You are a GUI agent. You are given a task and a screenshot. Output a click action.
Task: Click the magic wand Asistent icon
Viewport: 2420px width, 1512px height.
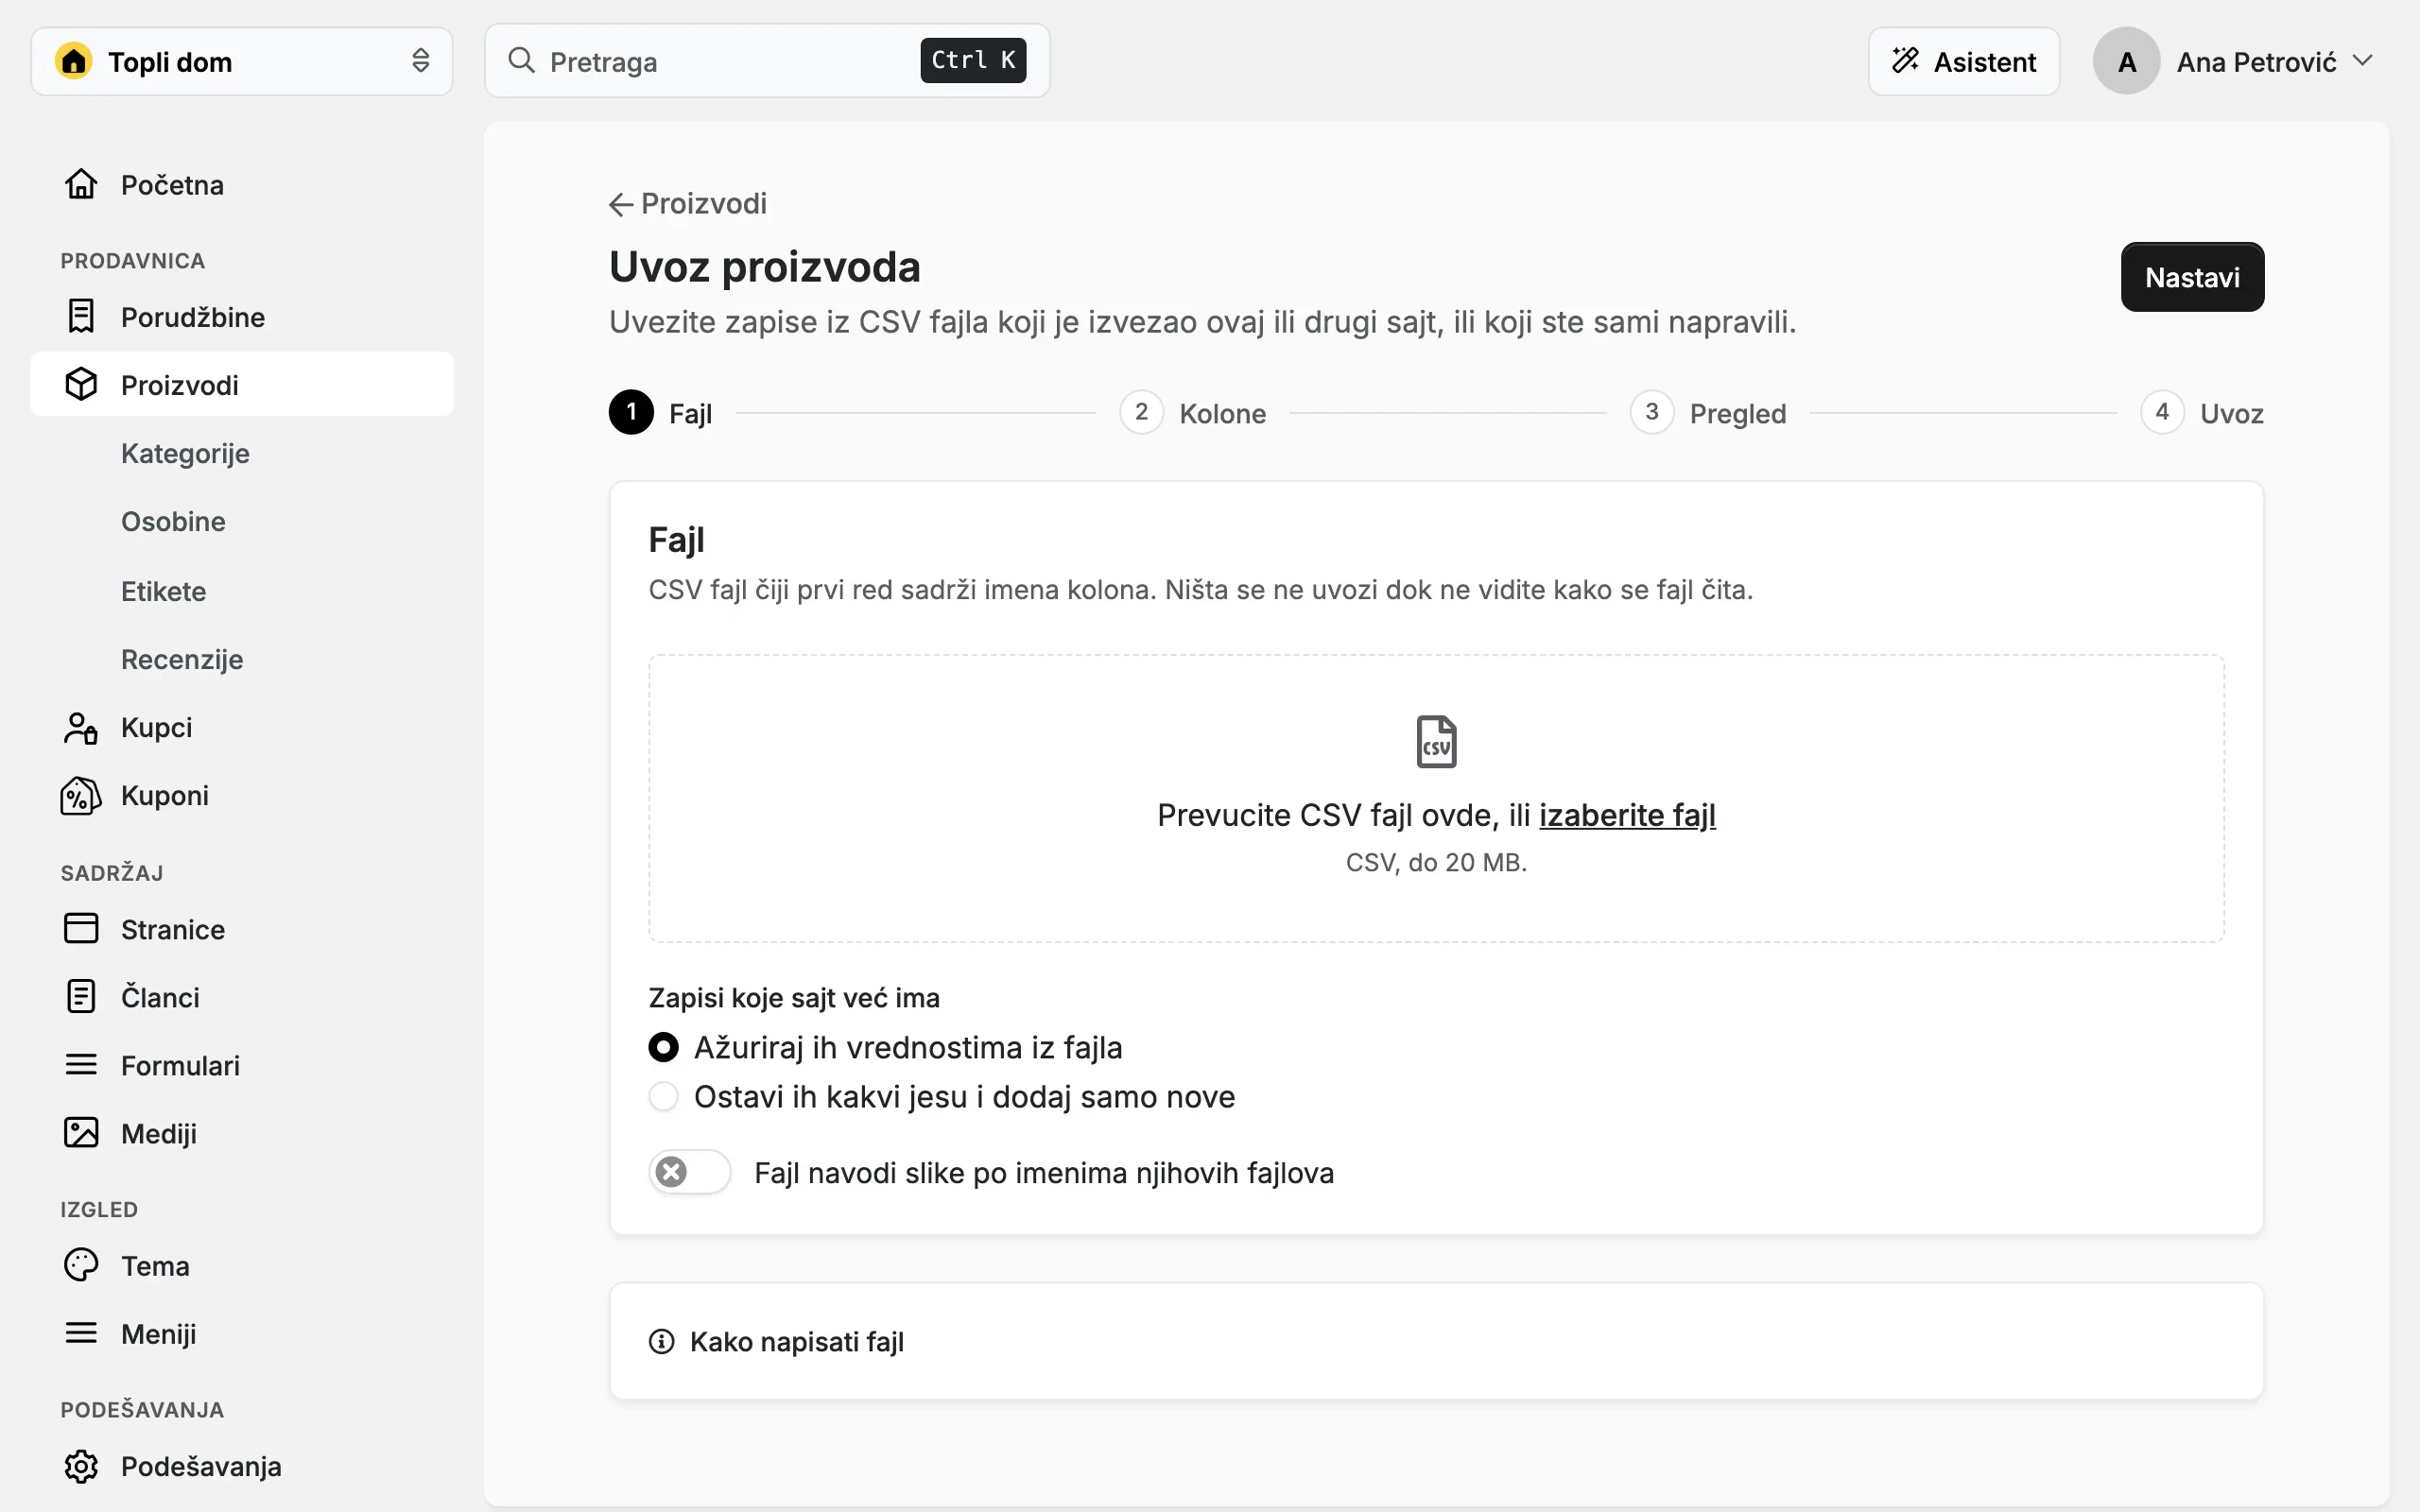pos(1906,61)
